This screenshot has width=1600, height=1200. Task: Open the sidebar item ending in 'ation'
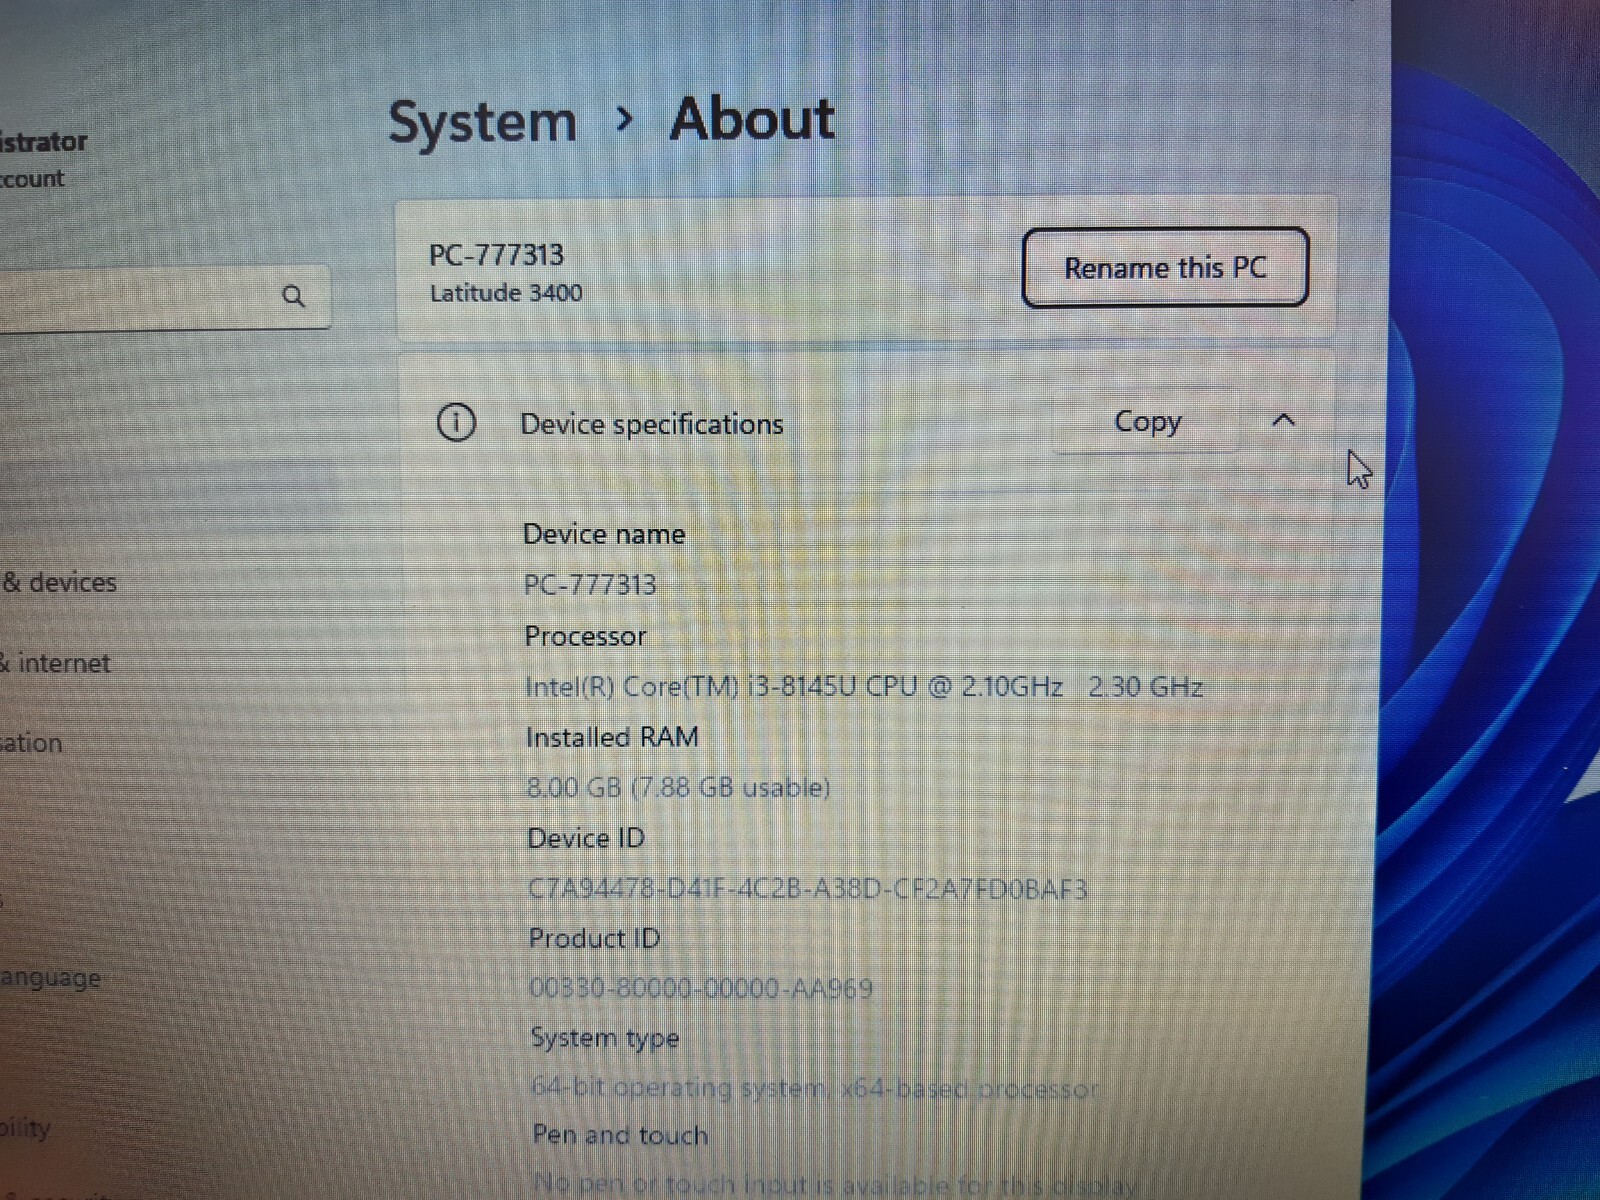[31, 743]
